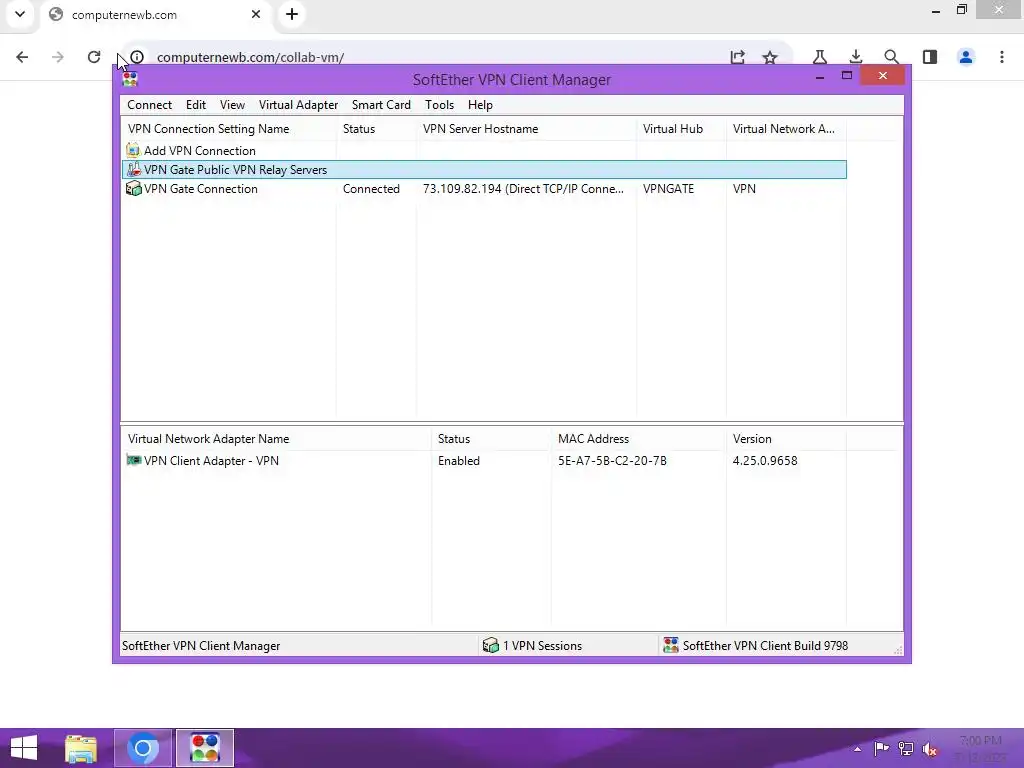Select VPN Gate Connection entry

click(200, 189)
